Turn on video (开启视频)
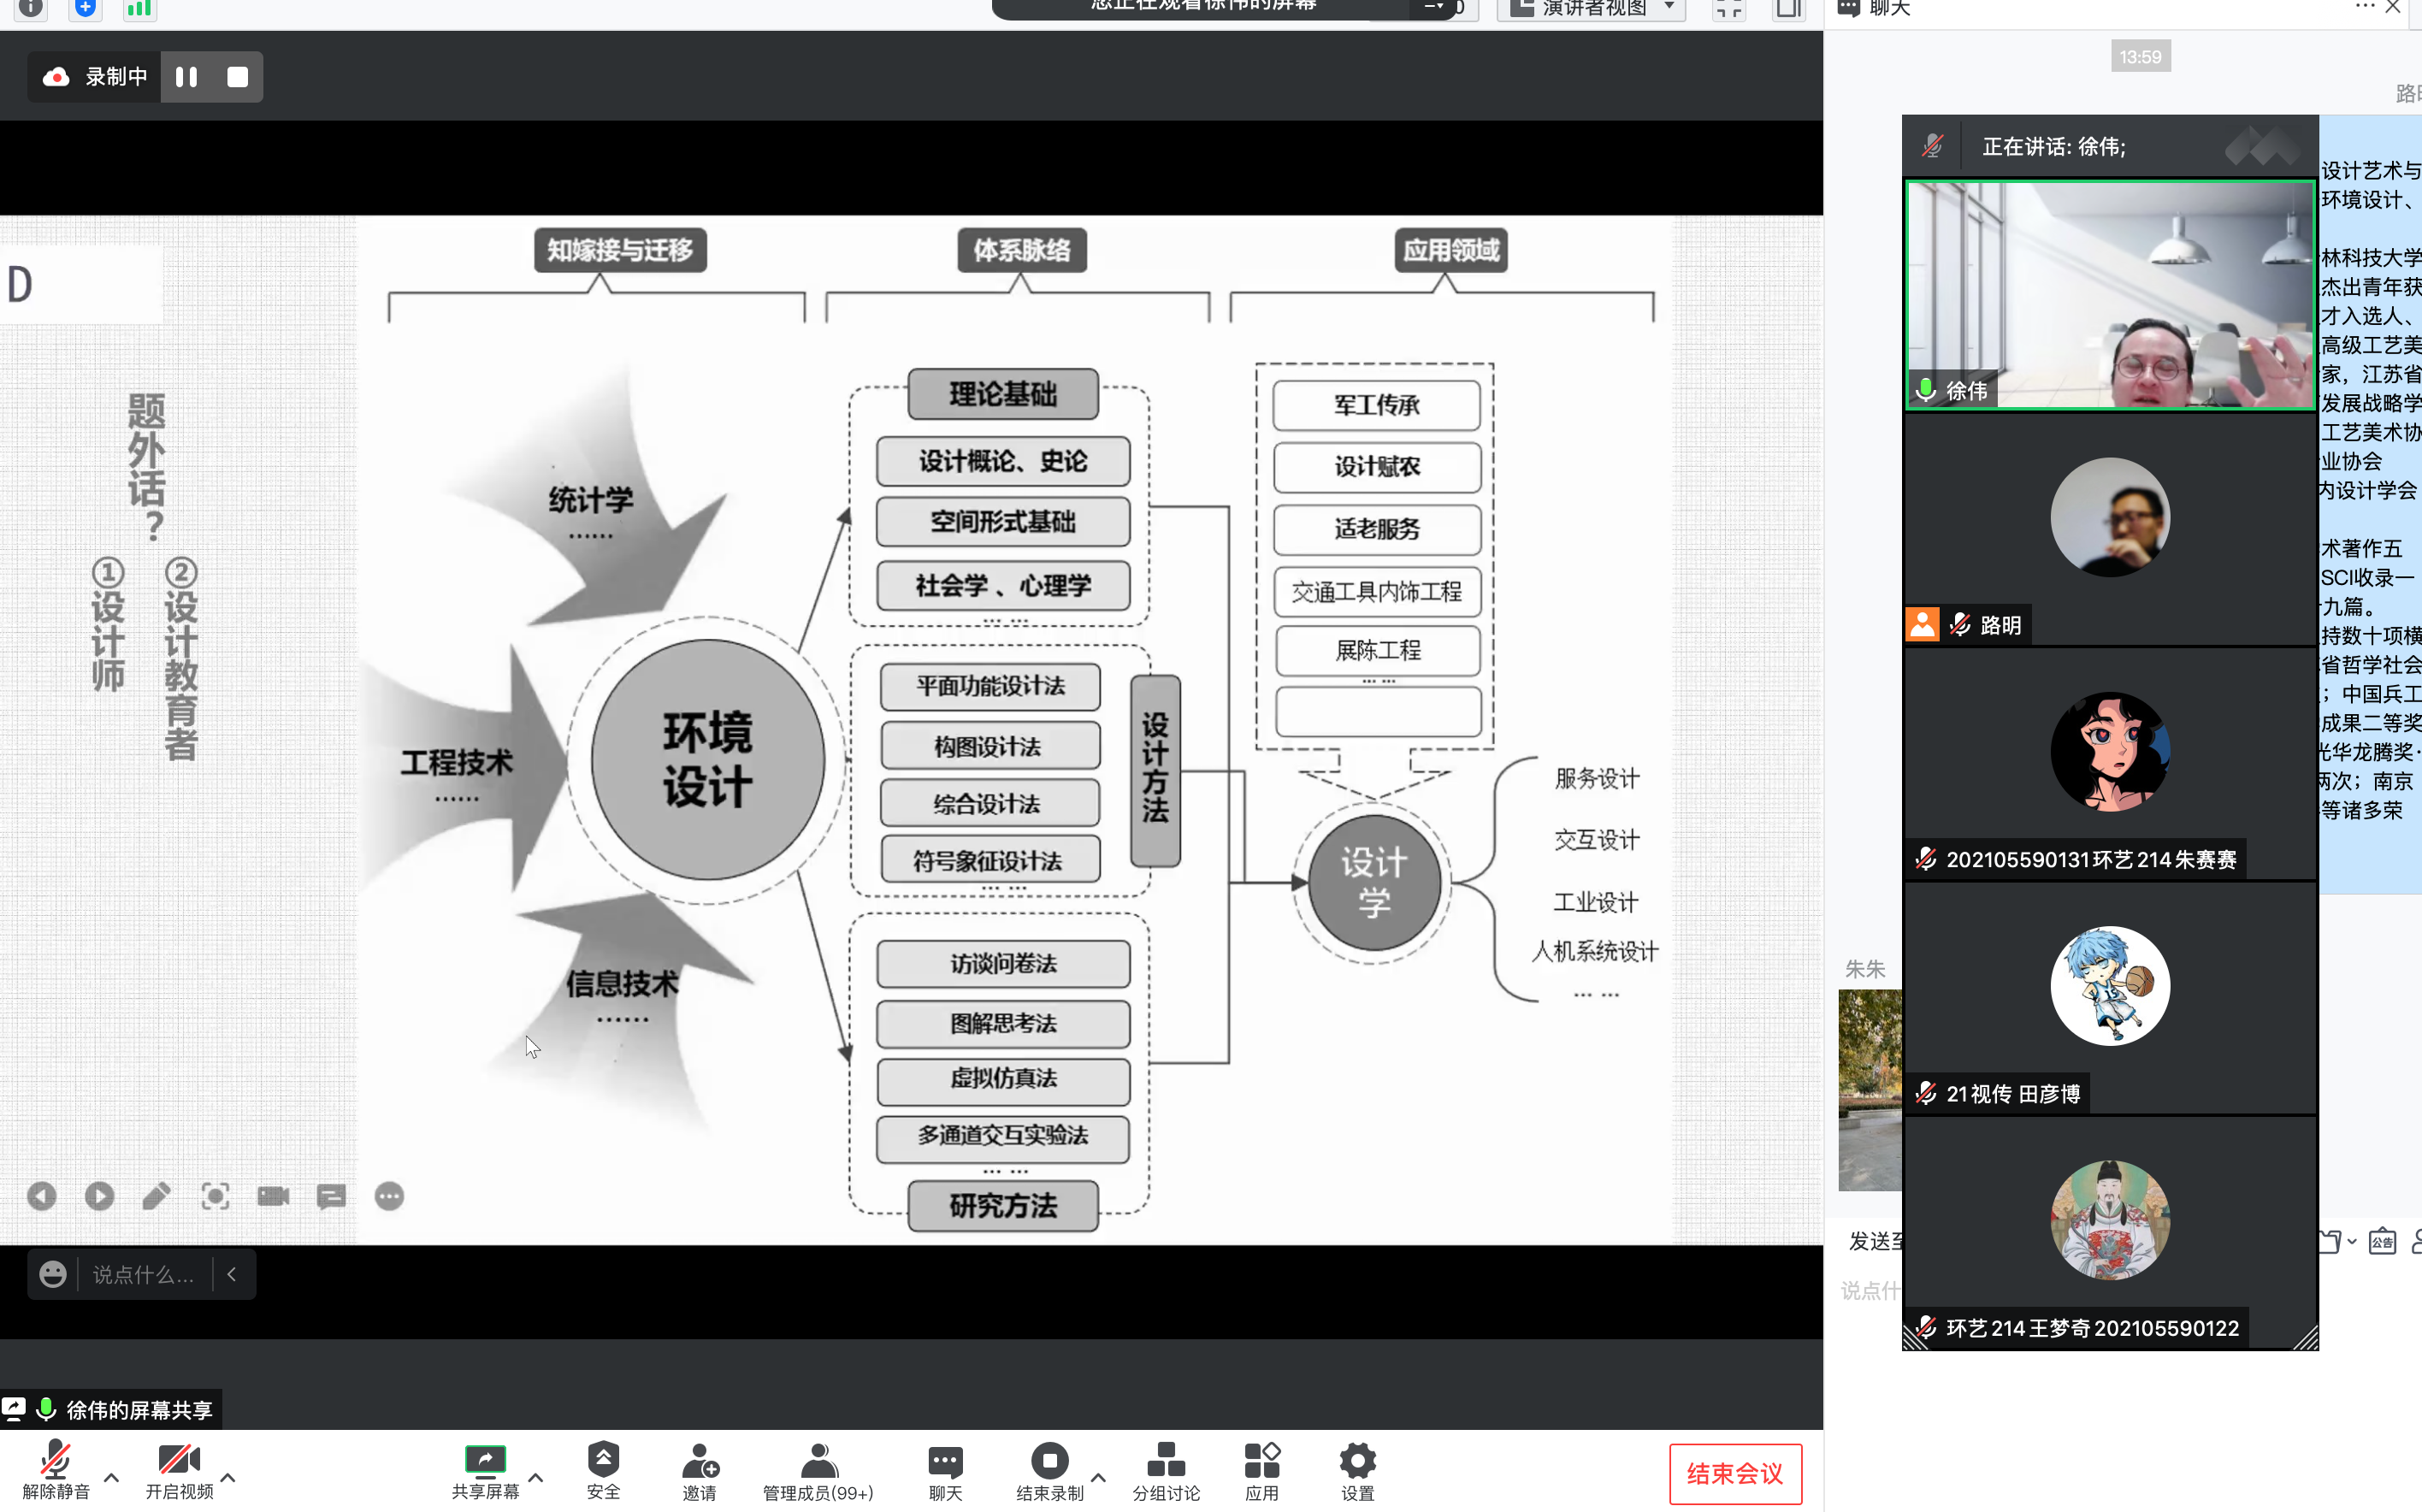The width and height of the screenshot is (2422, 1512). 179,1470
